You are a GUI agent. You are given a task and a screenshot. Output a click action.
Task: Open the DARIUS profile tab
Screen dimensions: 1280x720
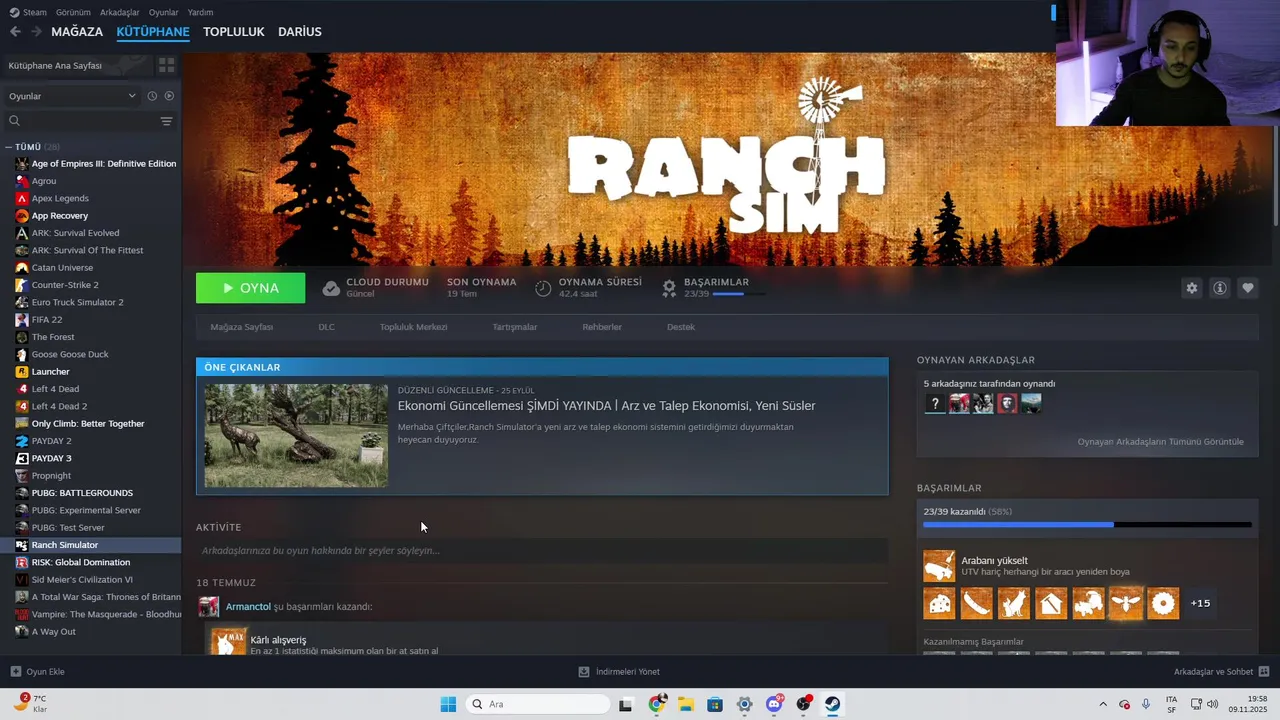[300, 32]
